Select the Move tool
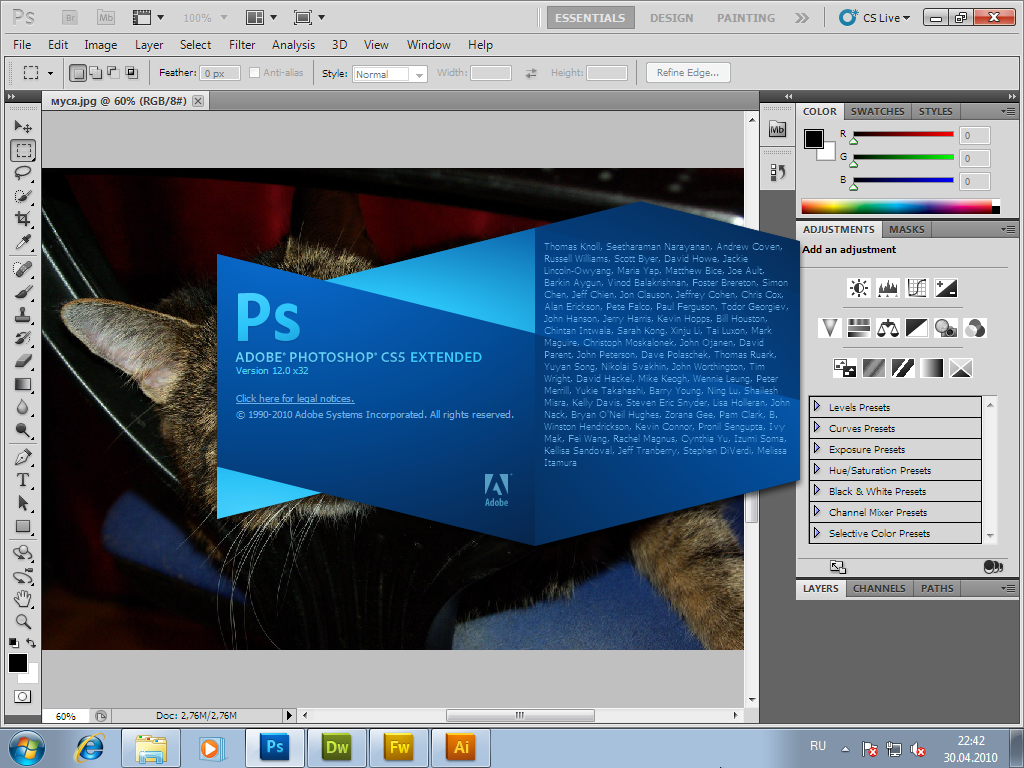 (22, 127)
